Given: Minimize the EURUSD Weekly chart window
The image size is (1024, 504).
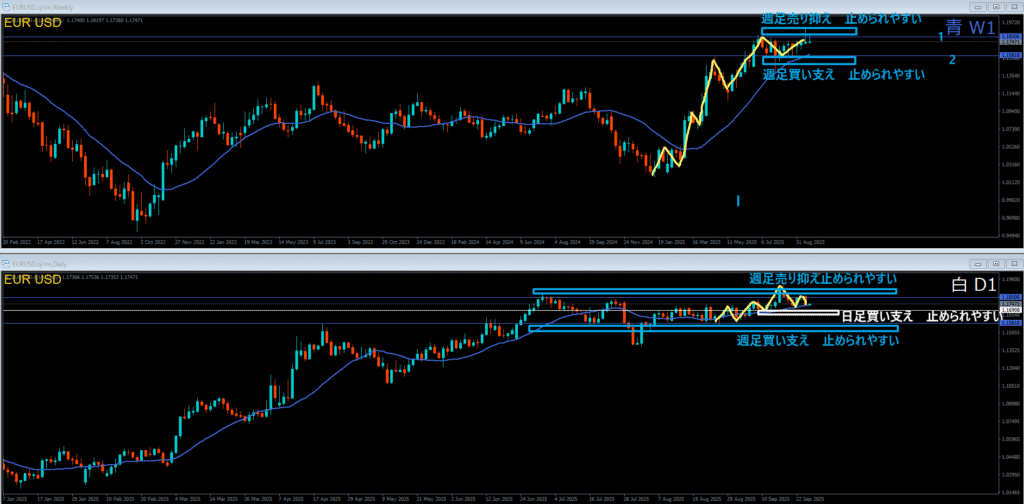Looking at the screenshot, I should click(x=979, y=7).
